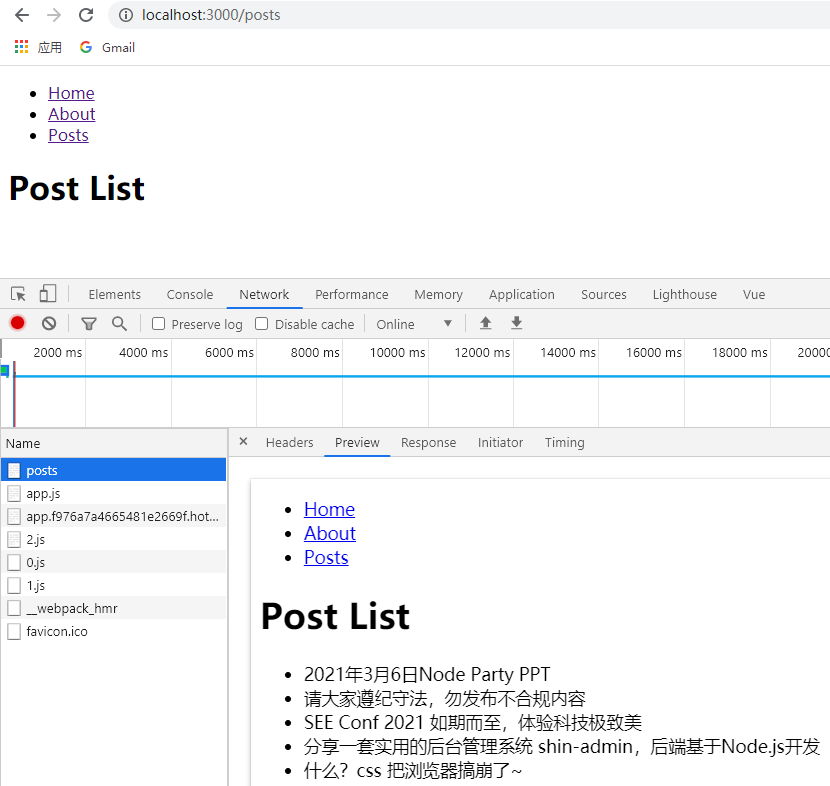Open the Memory tab
This screenshot has width=830, height=786.
[x=438, y=294]
